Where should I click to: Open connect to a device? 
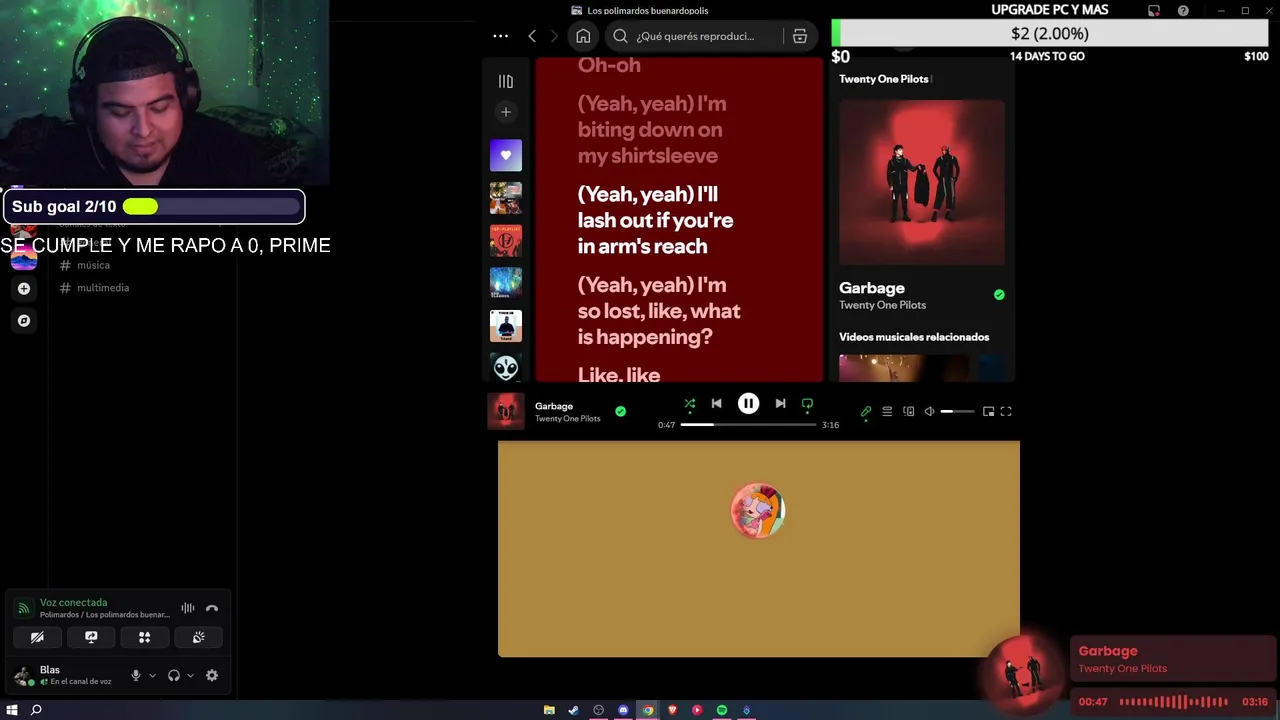(909, 411)
